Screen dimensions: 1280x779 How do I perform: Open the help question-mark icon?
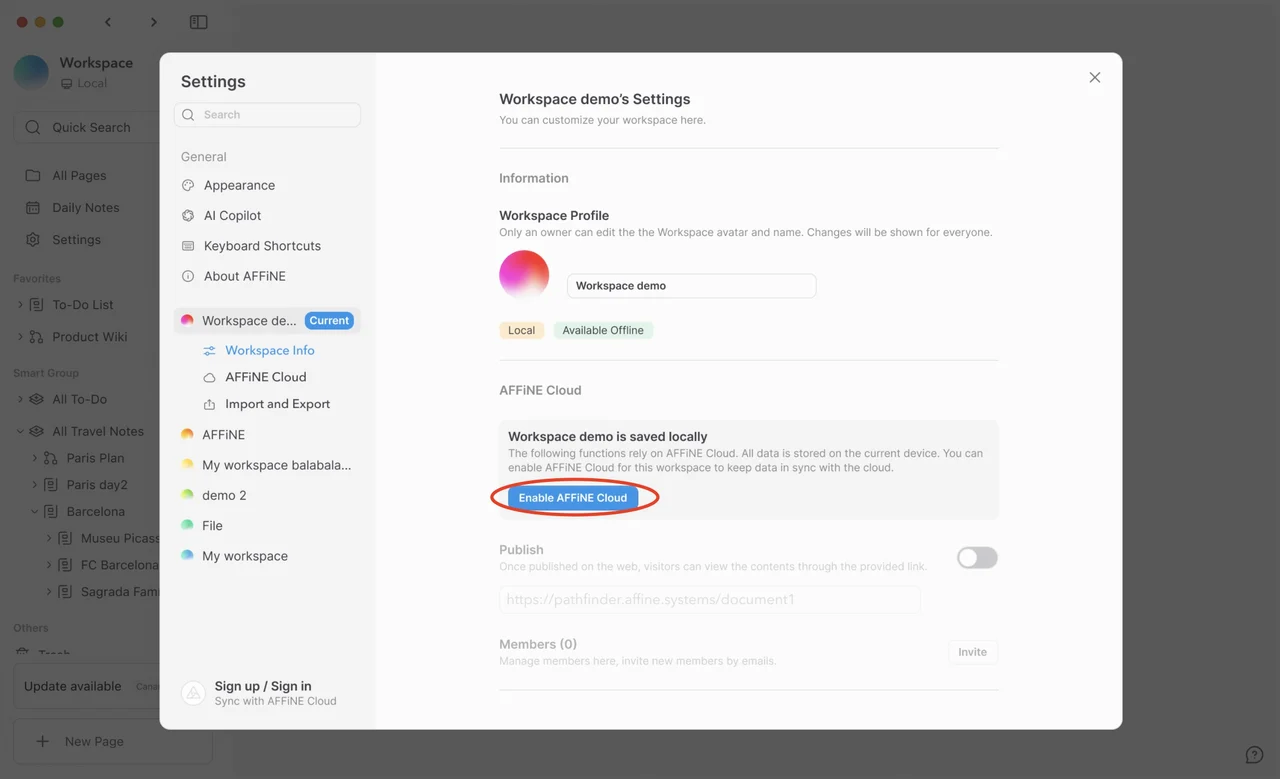click(x=1254, y=755)
